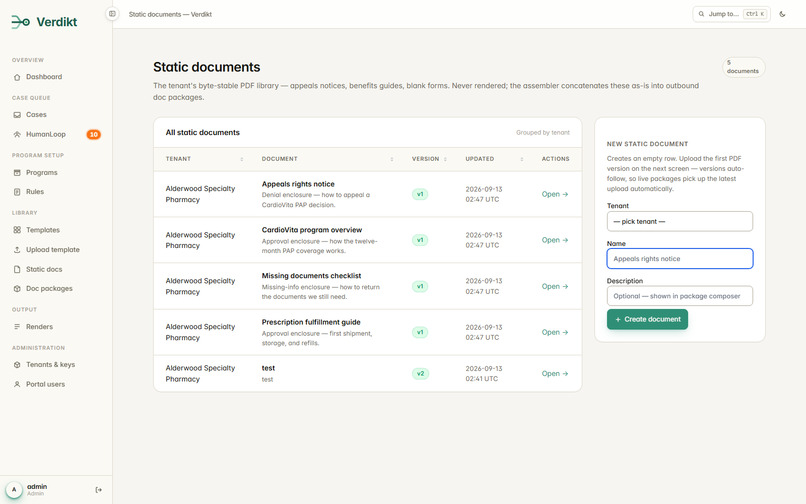Click the Templates grid icon

(17, 230)
